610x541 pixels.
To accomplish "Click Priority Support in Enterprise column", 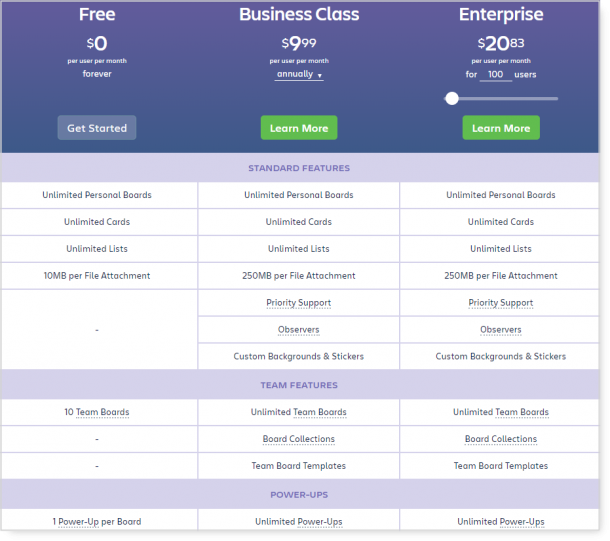I will (x=501, y=303).
